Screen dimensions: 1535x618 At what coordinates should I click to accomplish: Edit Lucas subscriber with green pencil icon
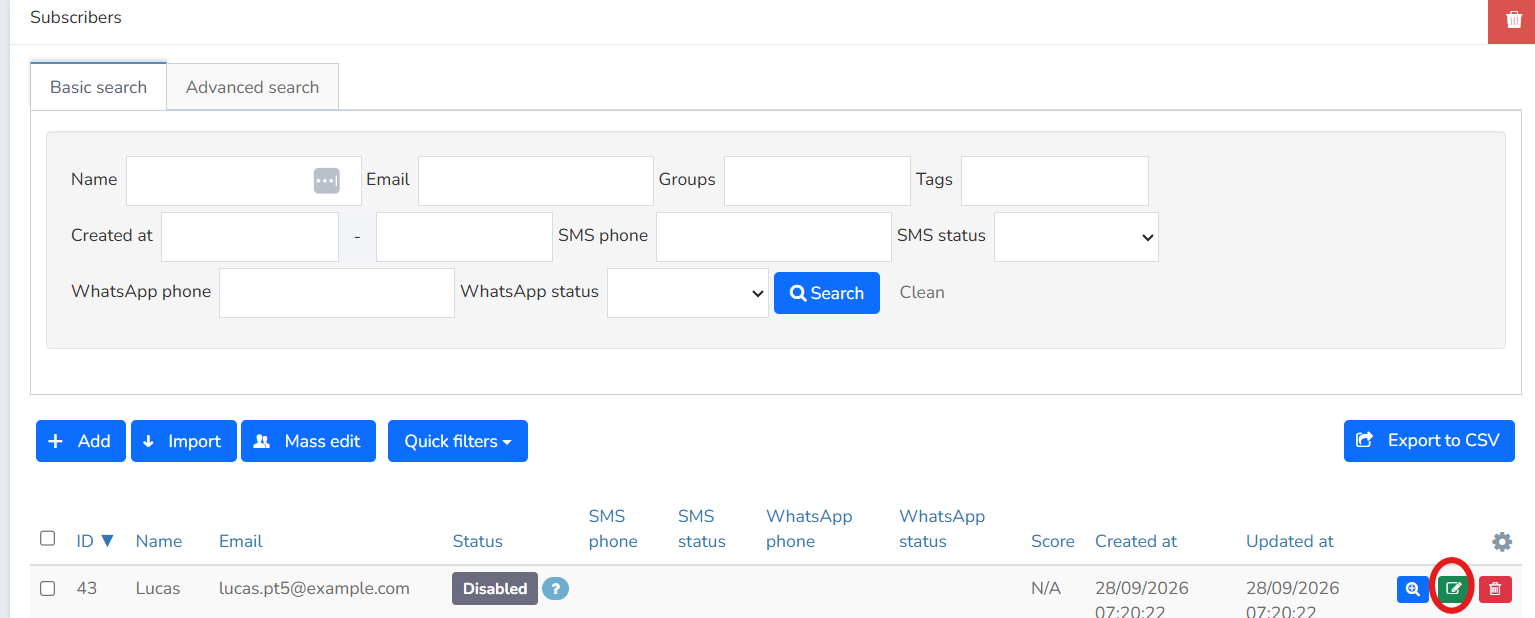(x=1454, y=589)
